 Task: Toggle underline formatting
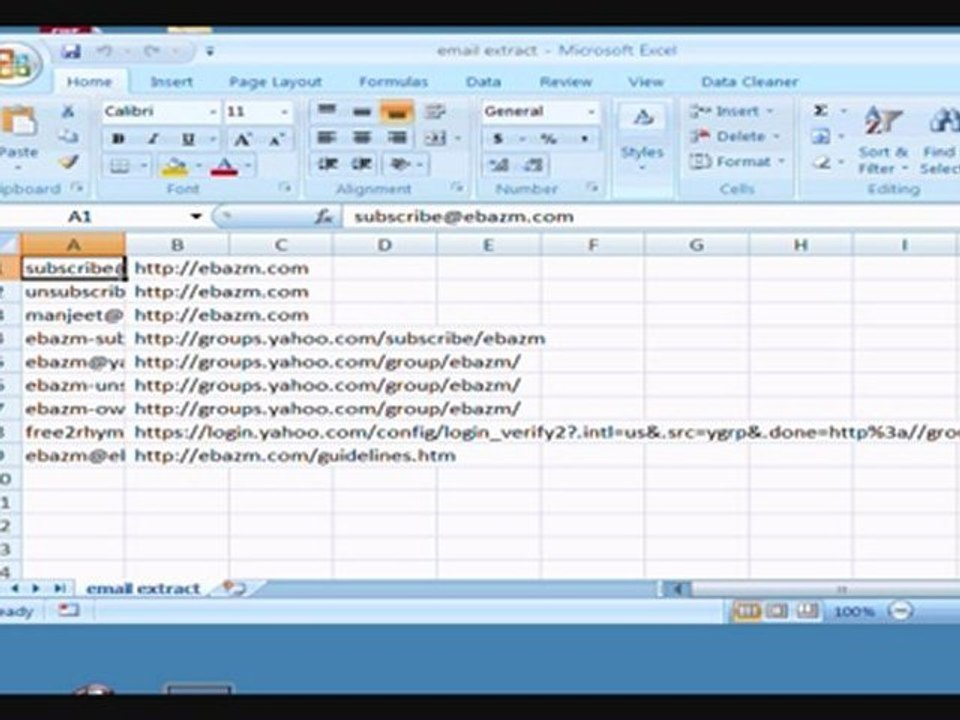point(189,139)
